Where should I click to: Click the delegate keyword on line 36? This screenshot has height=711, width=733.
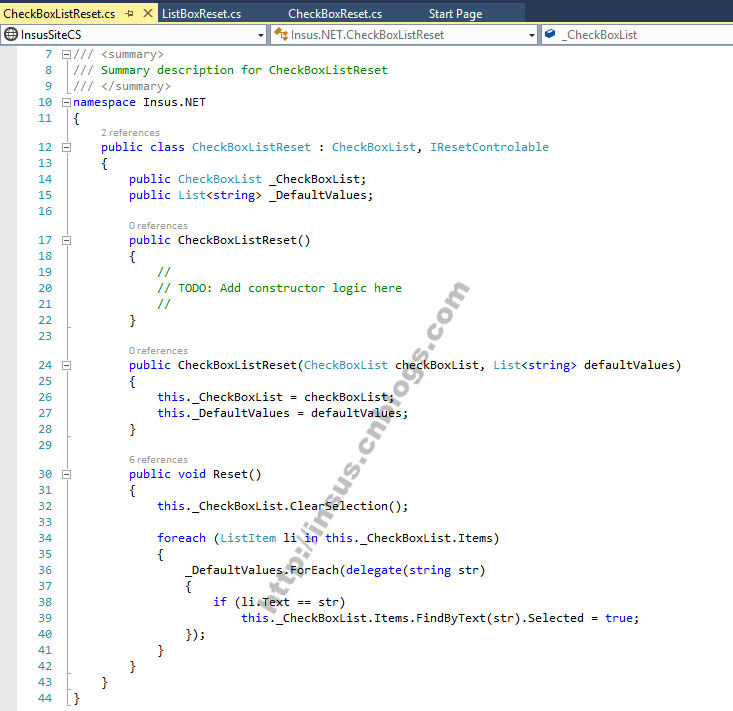point(374,570)
